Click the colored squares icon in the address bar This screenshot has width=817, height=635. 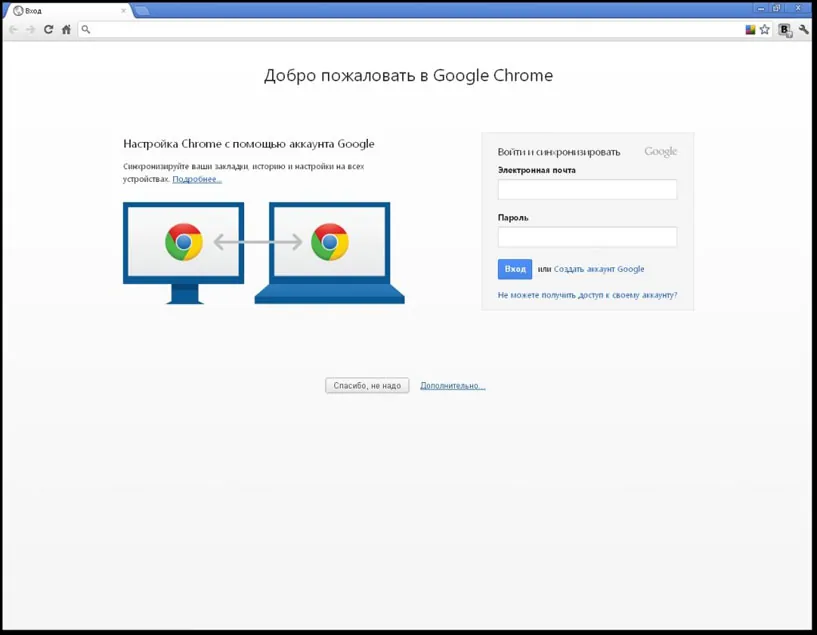pyautogui.click(x=750, y=30)
